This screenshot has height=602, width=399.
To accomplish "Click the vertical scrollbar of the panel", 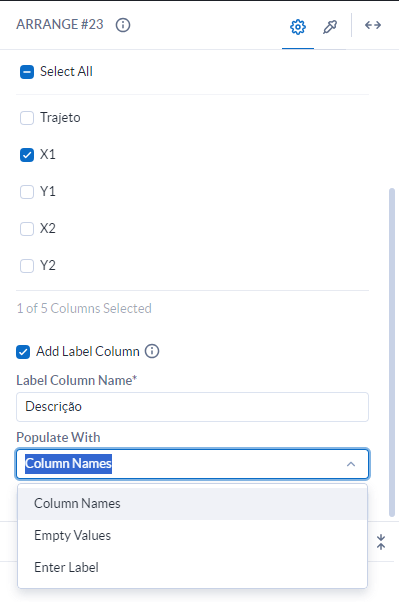I will [x=392, y=352].
